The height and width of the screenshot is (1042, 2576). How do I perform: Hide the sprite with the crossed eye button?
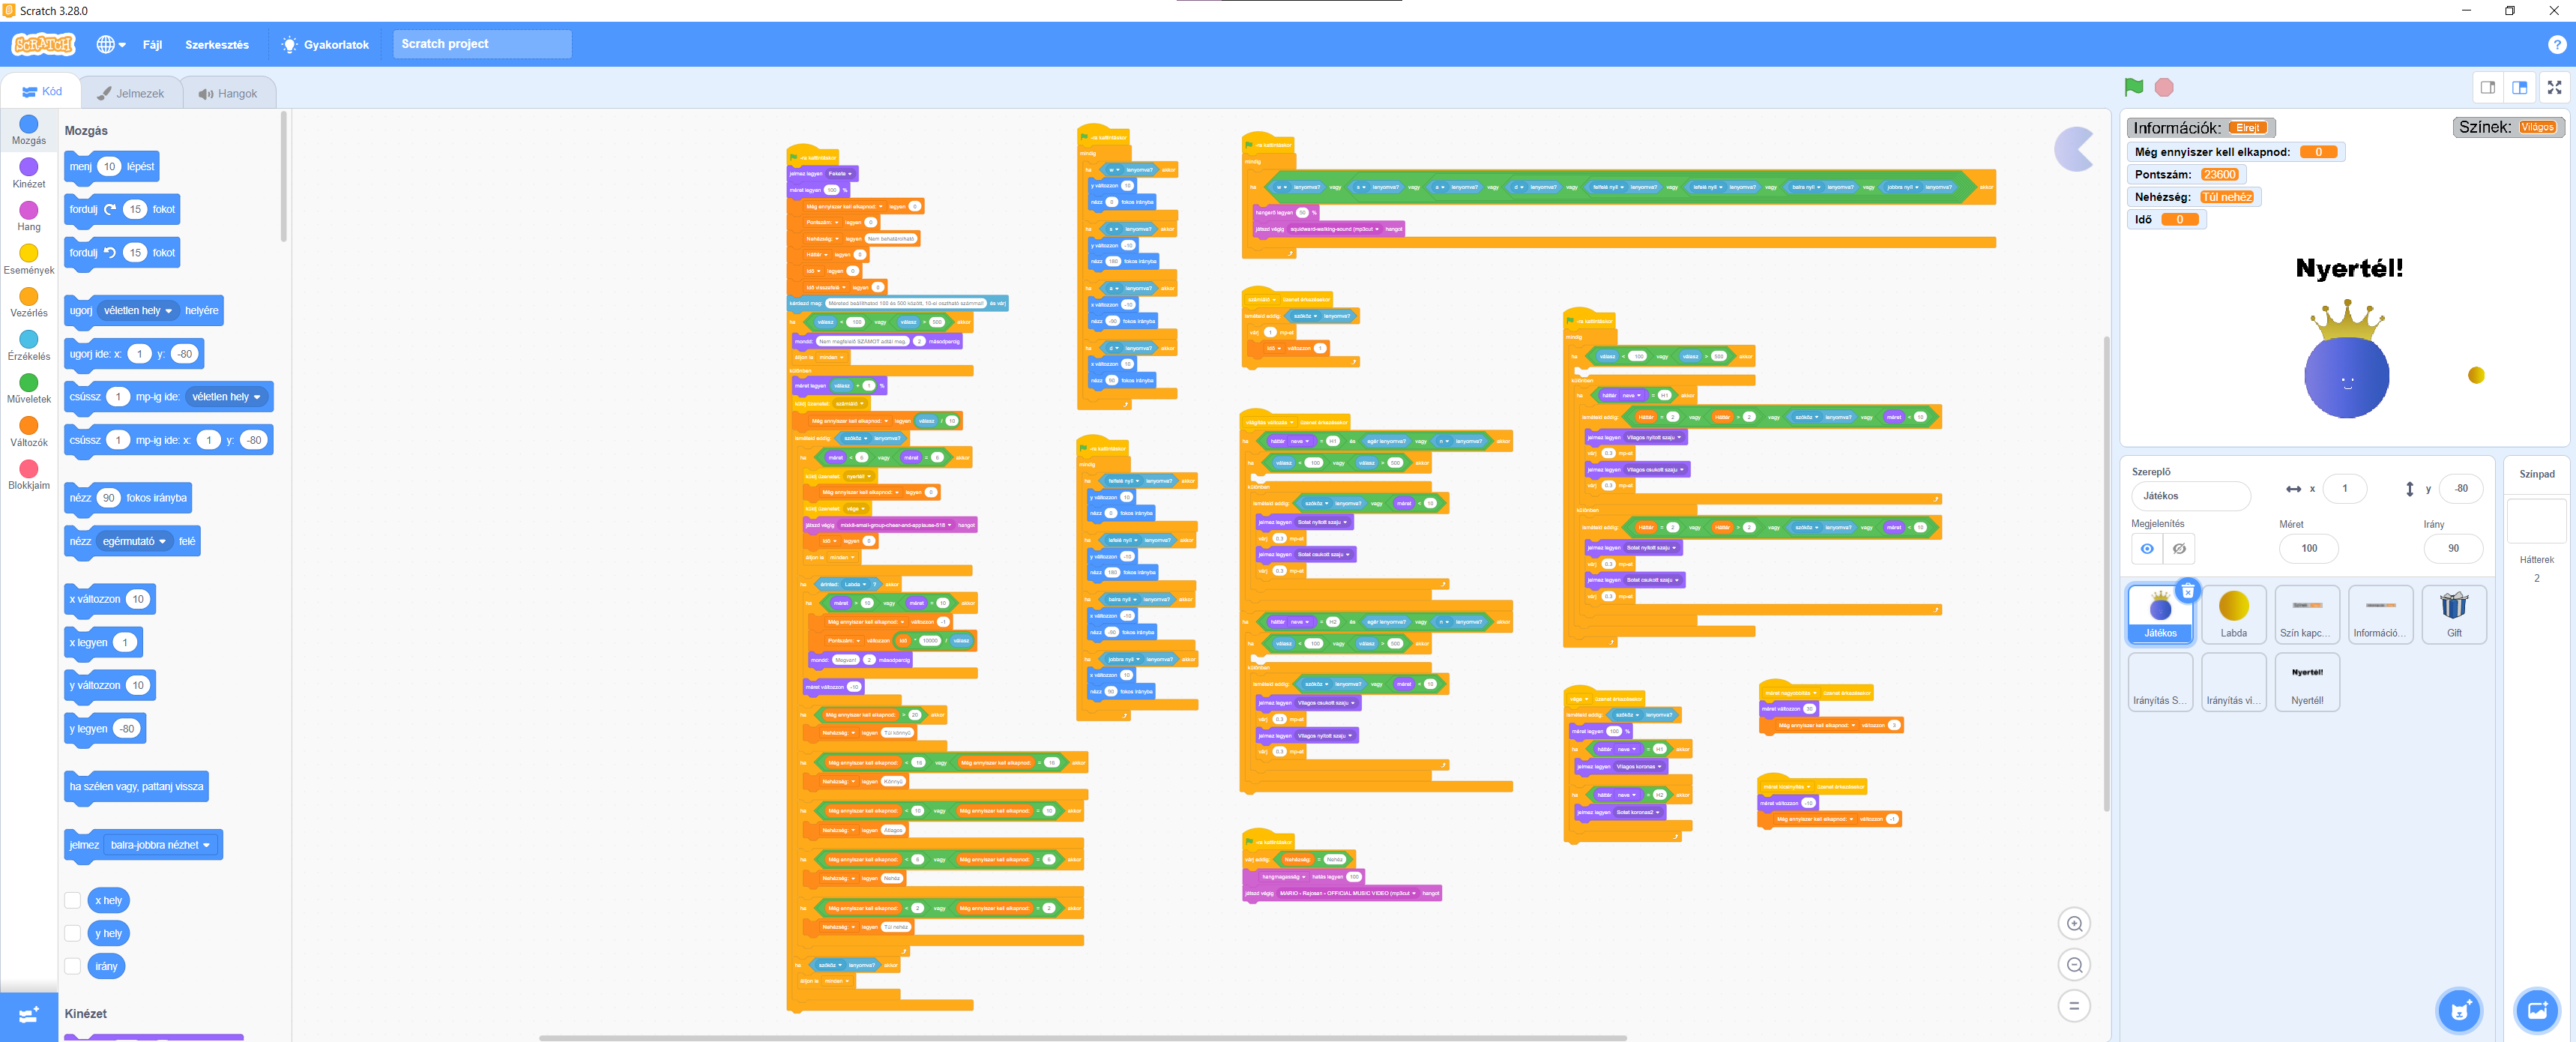tap(2179, 548)
